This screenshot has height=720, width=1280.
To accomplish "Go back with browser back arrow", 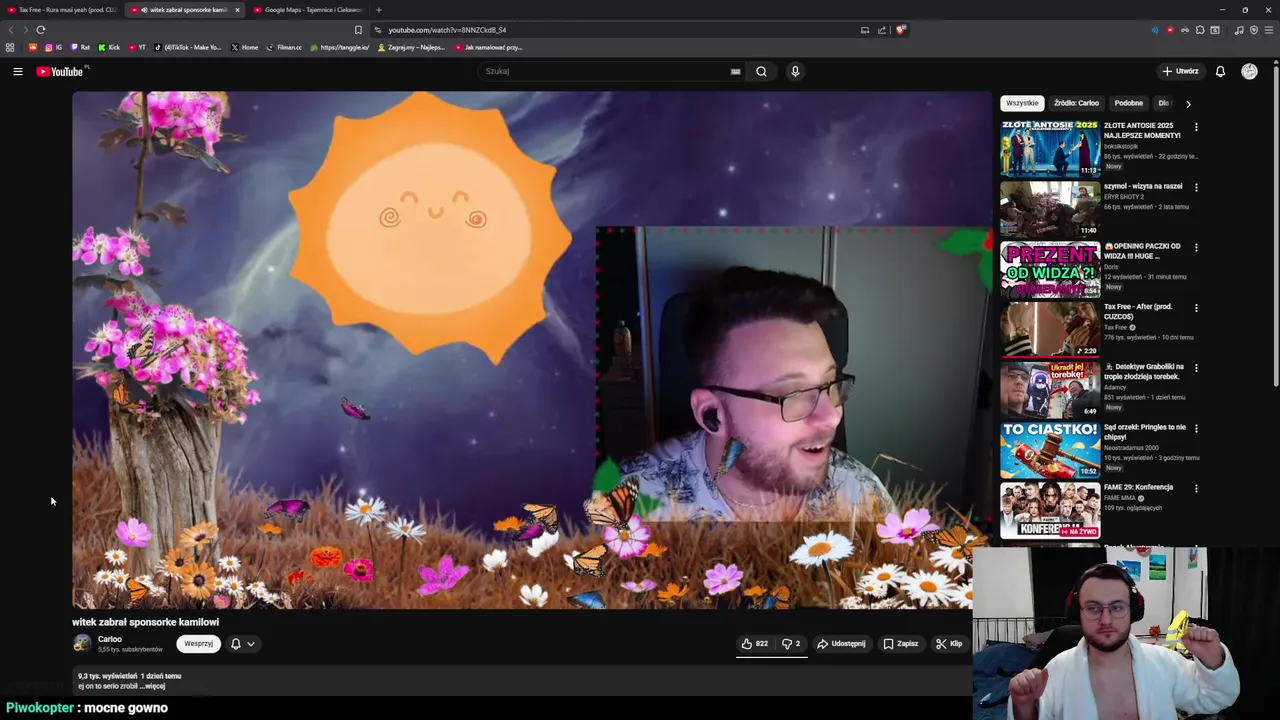I will click(x=11, y=30).
